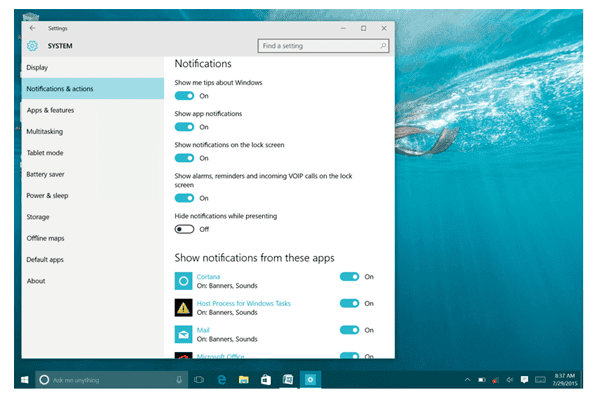
Task: Open Action Center from the tray
Action: (524, 379)
